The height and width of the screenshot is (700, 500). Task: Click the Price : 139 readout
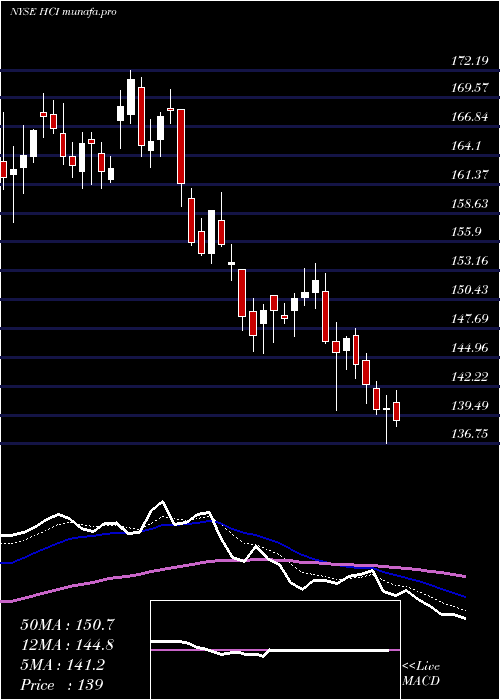pos(62,685)
